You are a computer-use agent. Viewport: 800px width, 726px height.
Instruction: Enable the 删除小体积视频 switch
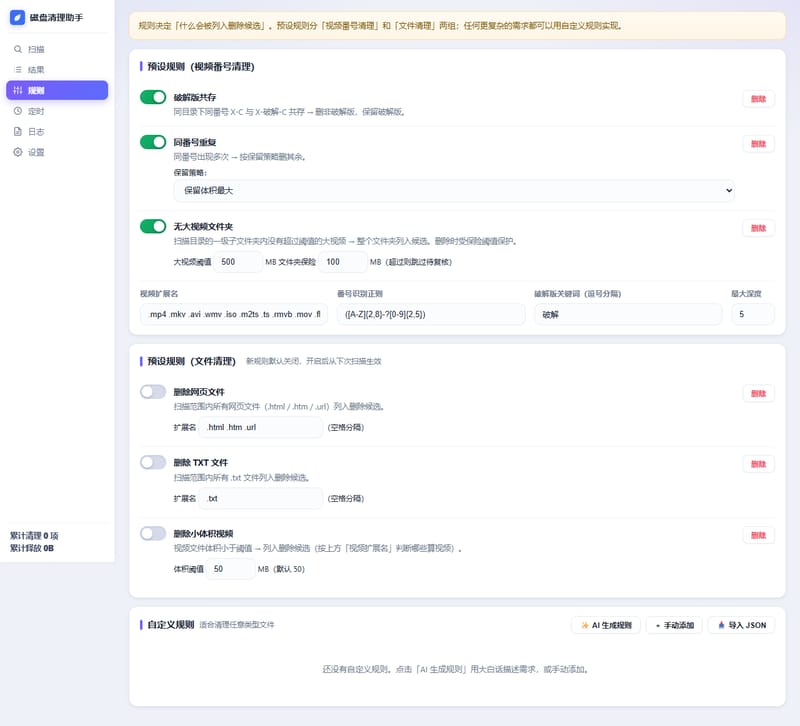point(153,533)
